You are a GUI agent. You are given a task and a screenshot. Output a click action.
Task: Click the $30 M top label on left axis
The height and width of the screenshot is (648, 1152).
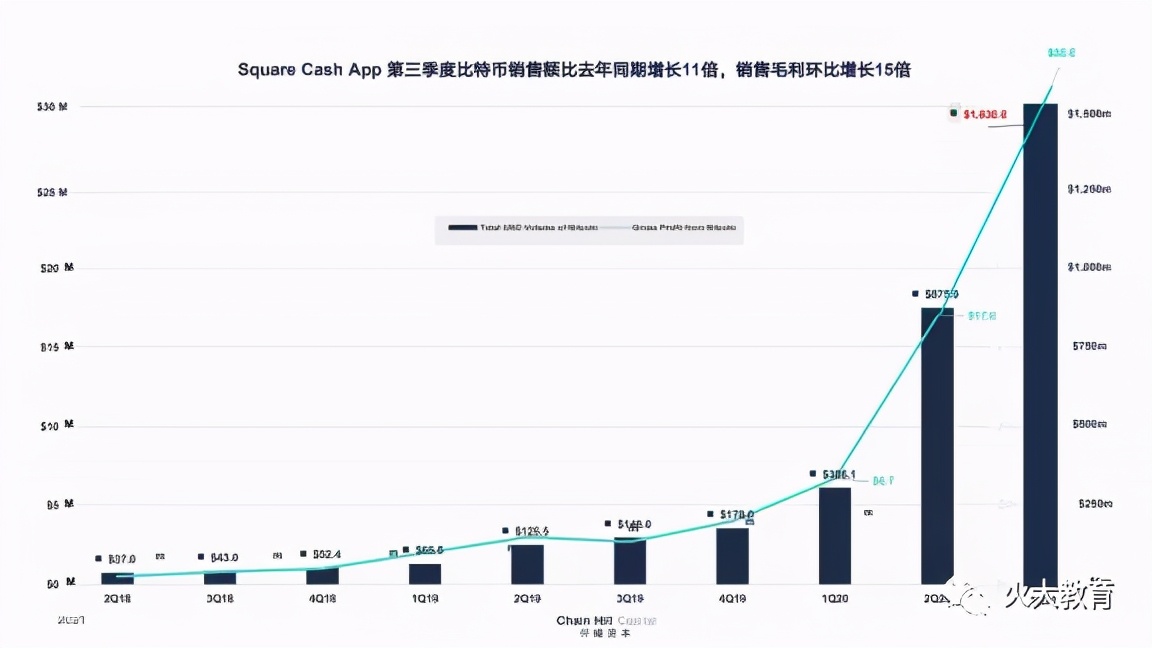52,107
